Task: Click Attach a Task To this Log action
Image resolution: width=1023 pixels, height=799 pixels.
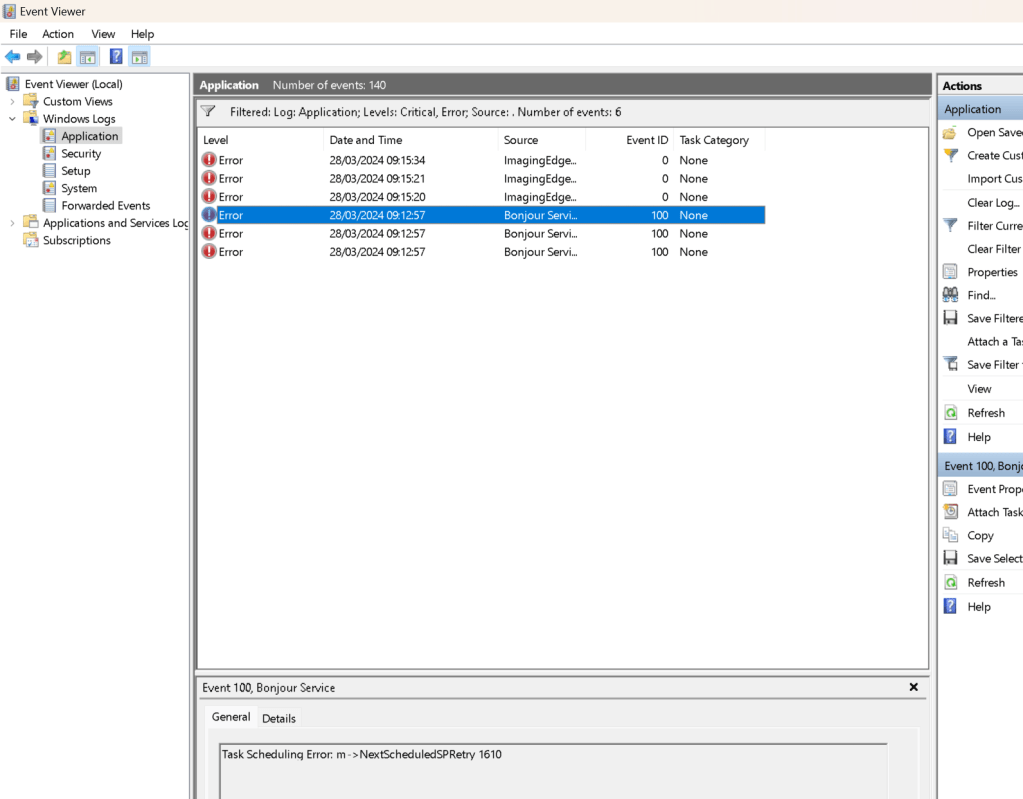Action: click(994, 342)
